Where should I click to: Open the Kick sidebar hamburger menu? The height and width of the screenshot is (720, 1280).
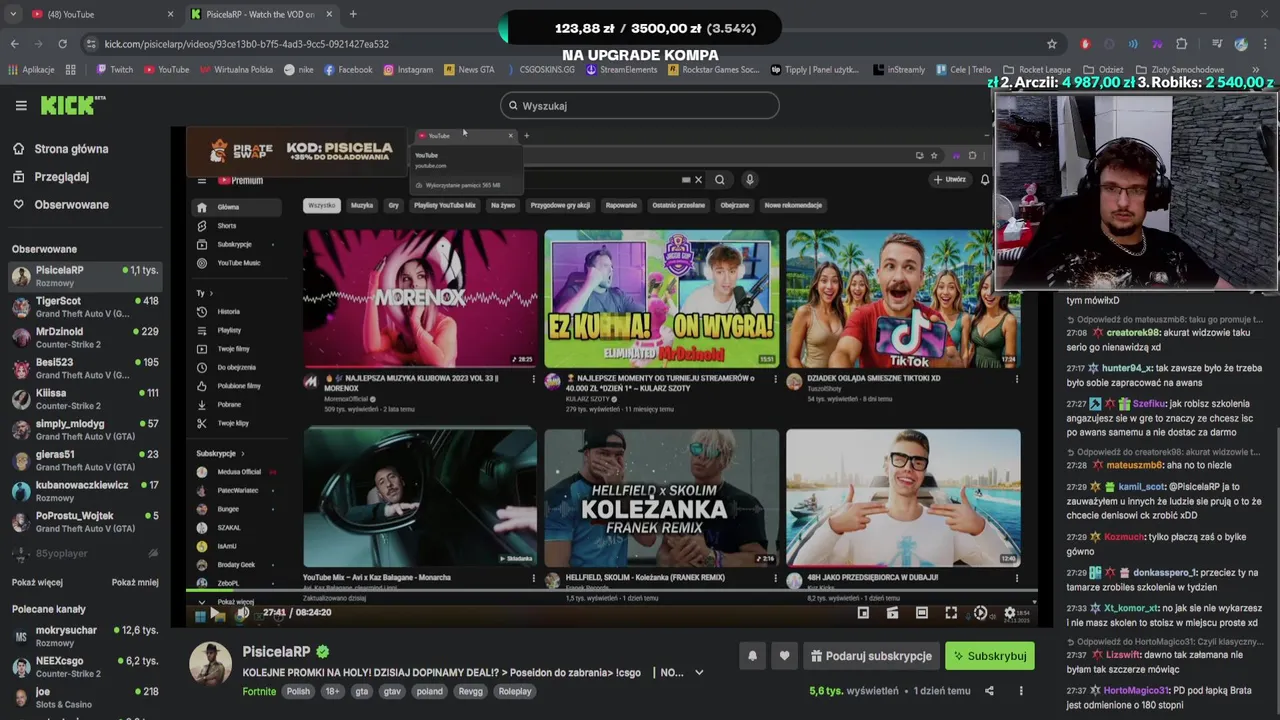click(x=20, y=105)
